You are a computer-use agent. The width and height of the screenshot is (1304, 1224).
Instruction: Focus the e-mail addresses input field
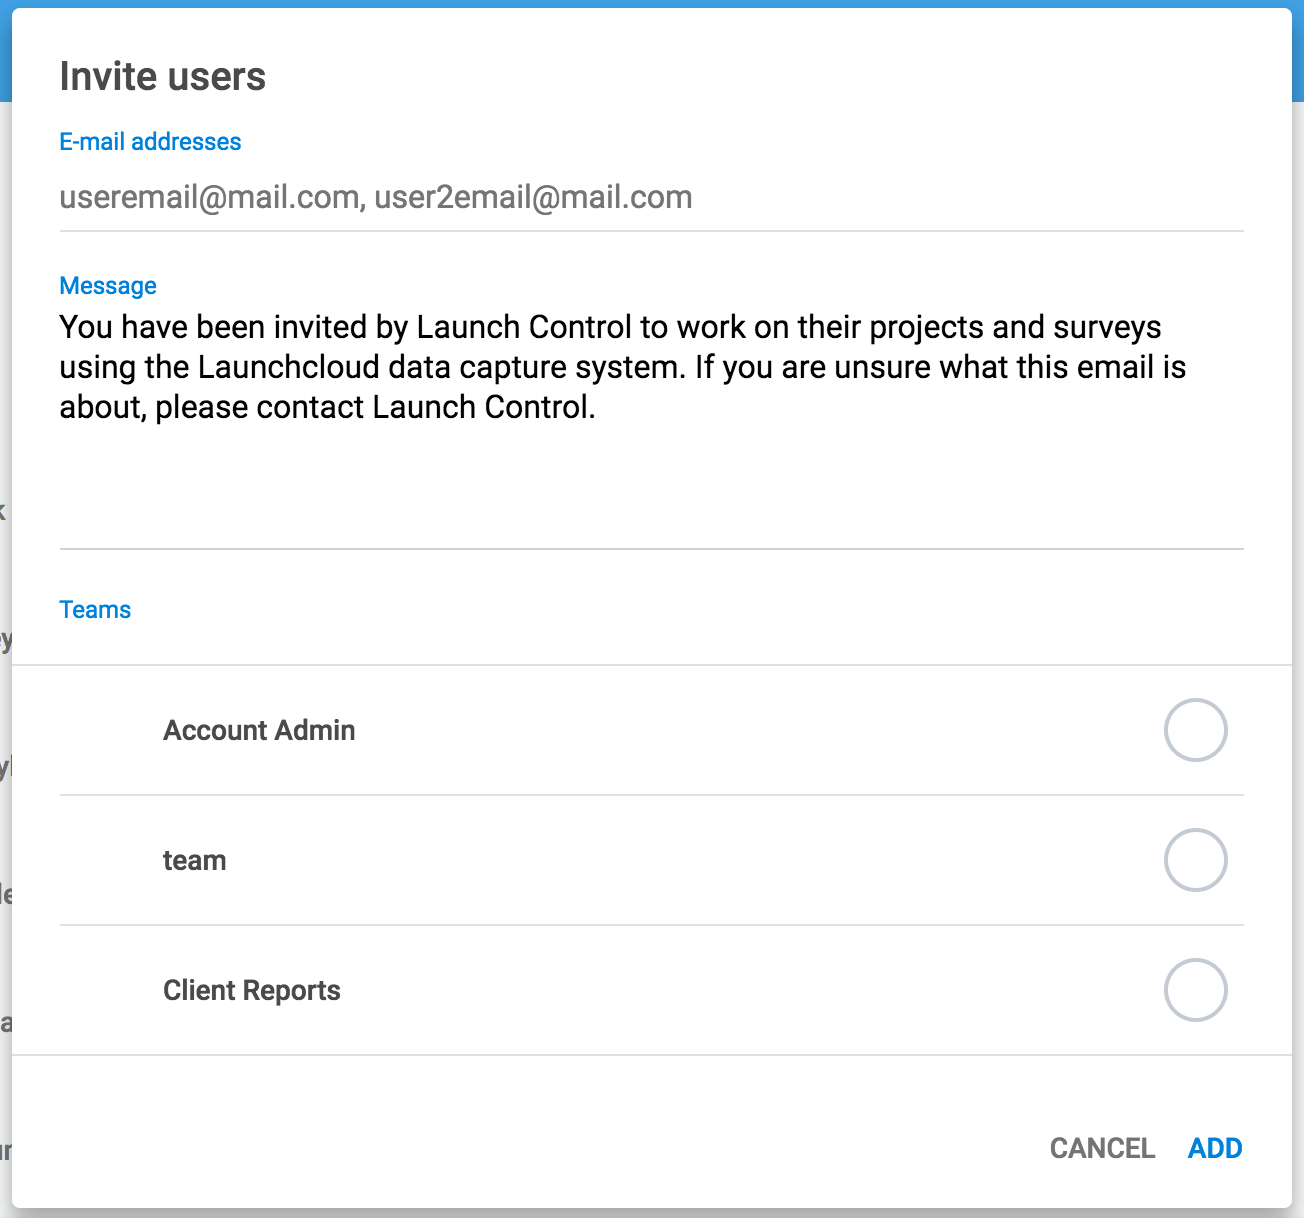650,198
